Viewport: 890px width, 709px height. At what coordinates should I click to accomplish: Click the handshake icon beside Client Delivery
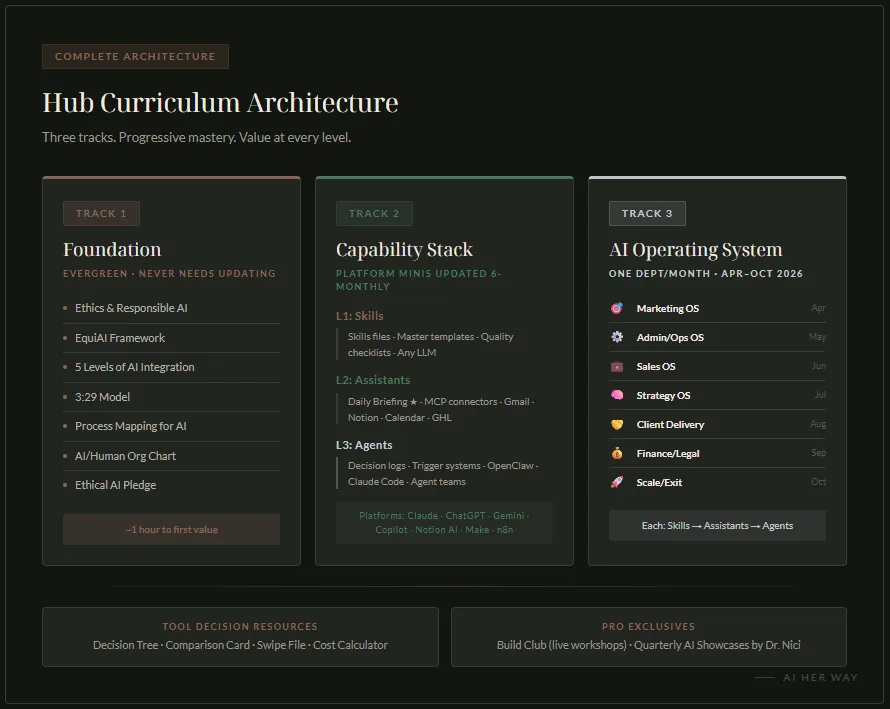(617, 424)
